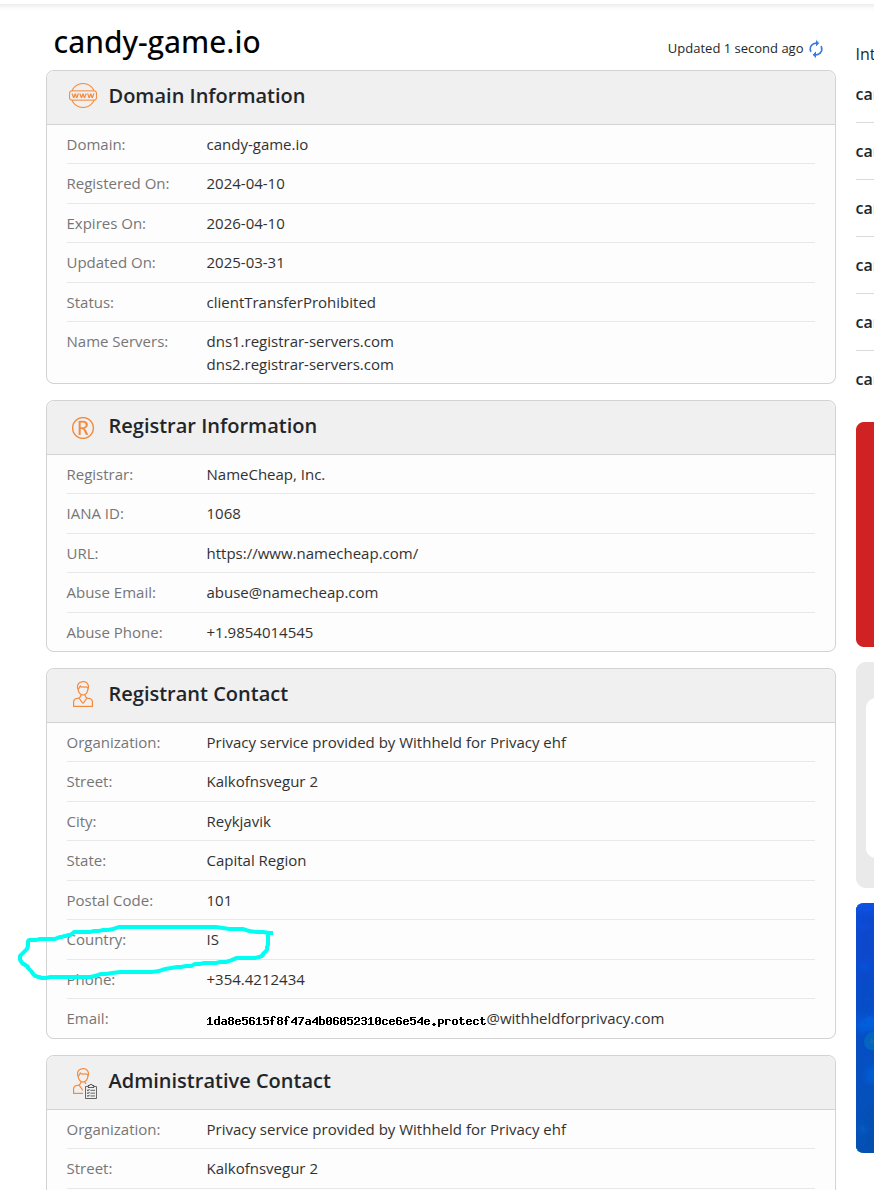The height and width of the screenshot is (1190, 874).
Task: Click the Administrative Contact organization value
Action: pyautogui.click(x=386, y=1130)
